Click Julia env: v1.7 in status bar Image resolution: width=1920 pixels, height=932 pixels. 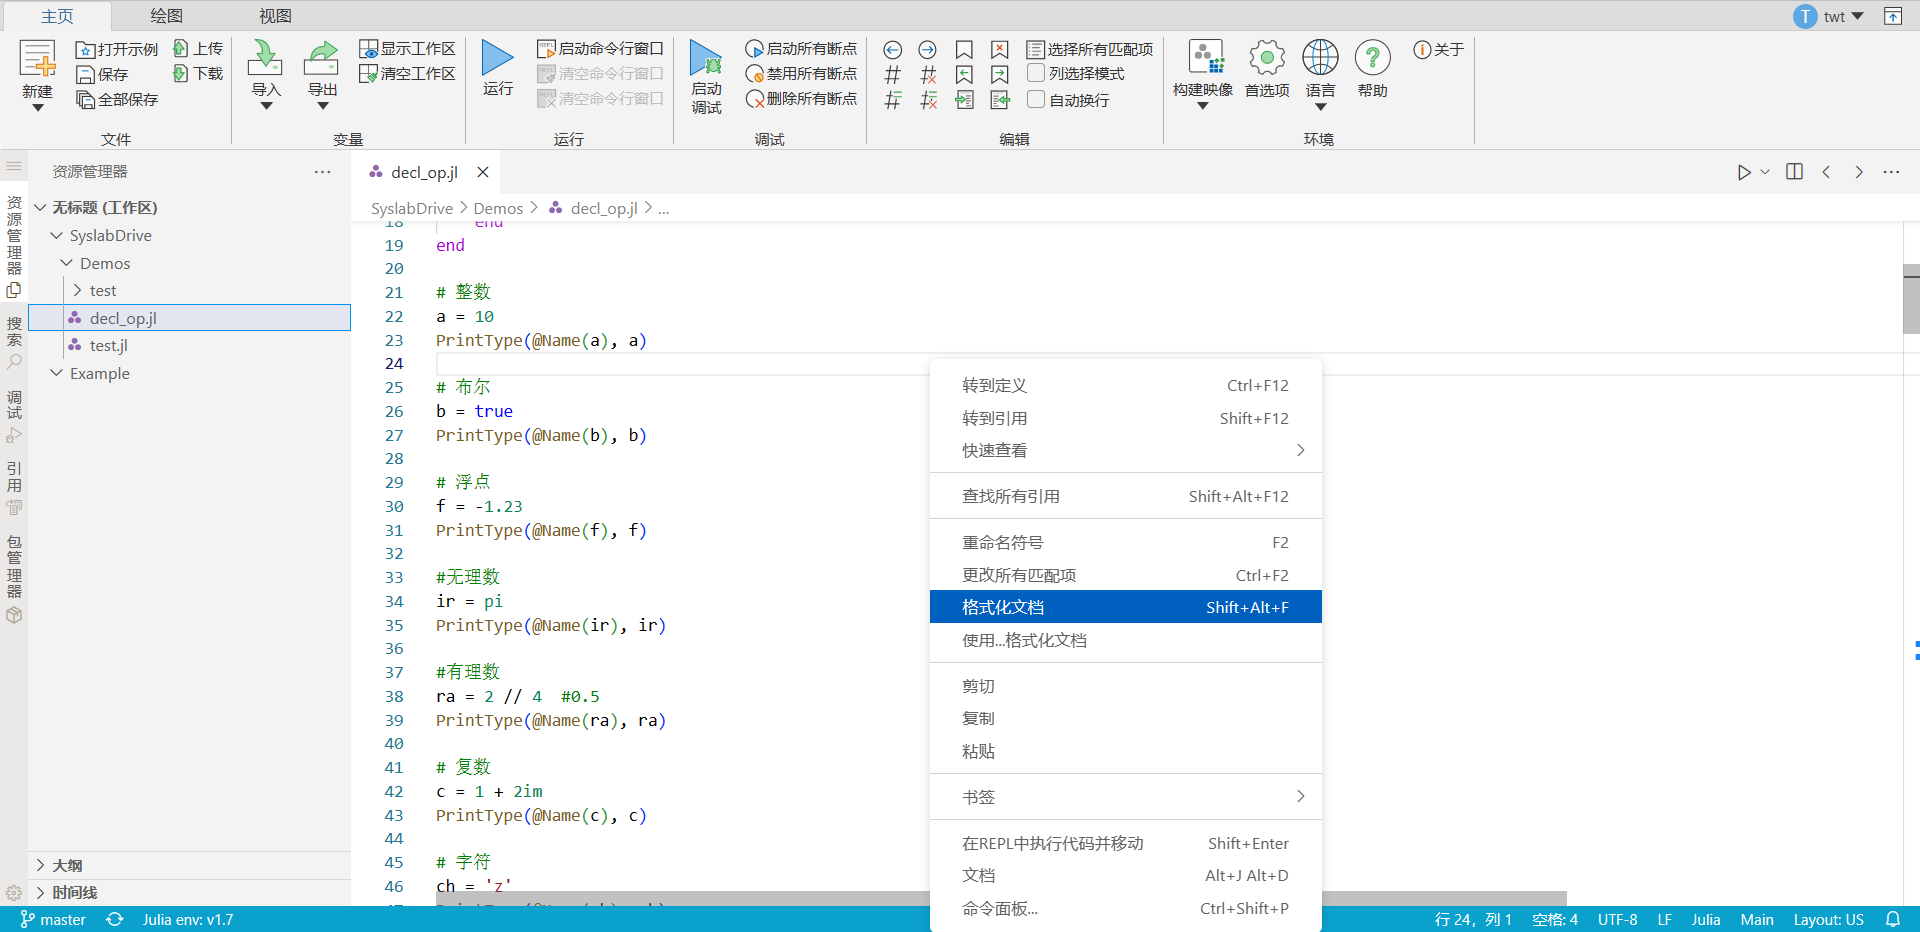[x=188, y=919]
